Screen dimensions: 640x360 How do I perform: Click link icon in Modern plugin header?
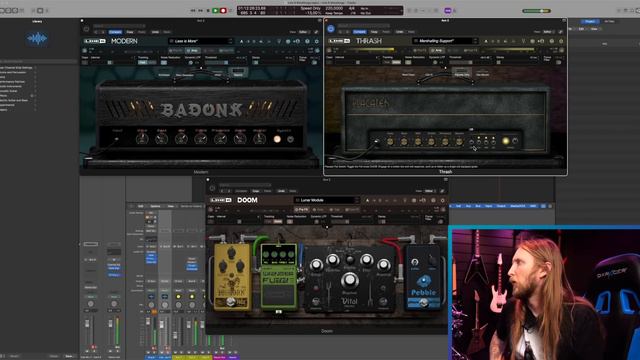coord(316,32)
